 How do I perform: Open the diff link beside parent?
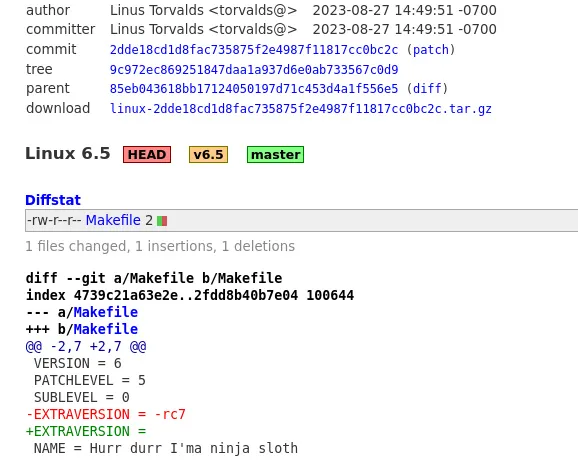point(427,89)
